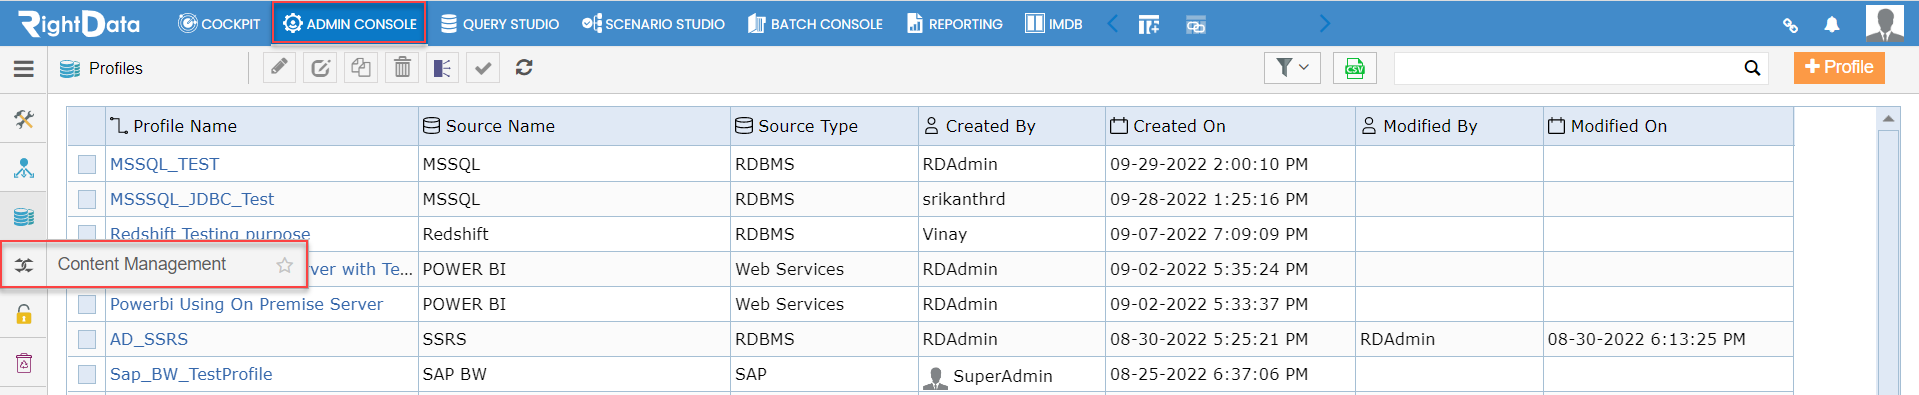Open the user avatar menu
Viewport: 1919px width, 395px height.
pyautogui.click(x=1885, y=23)
